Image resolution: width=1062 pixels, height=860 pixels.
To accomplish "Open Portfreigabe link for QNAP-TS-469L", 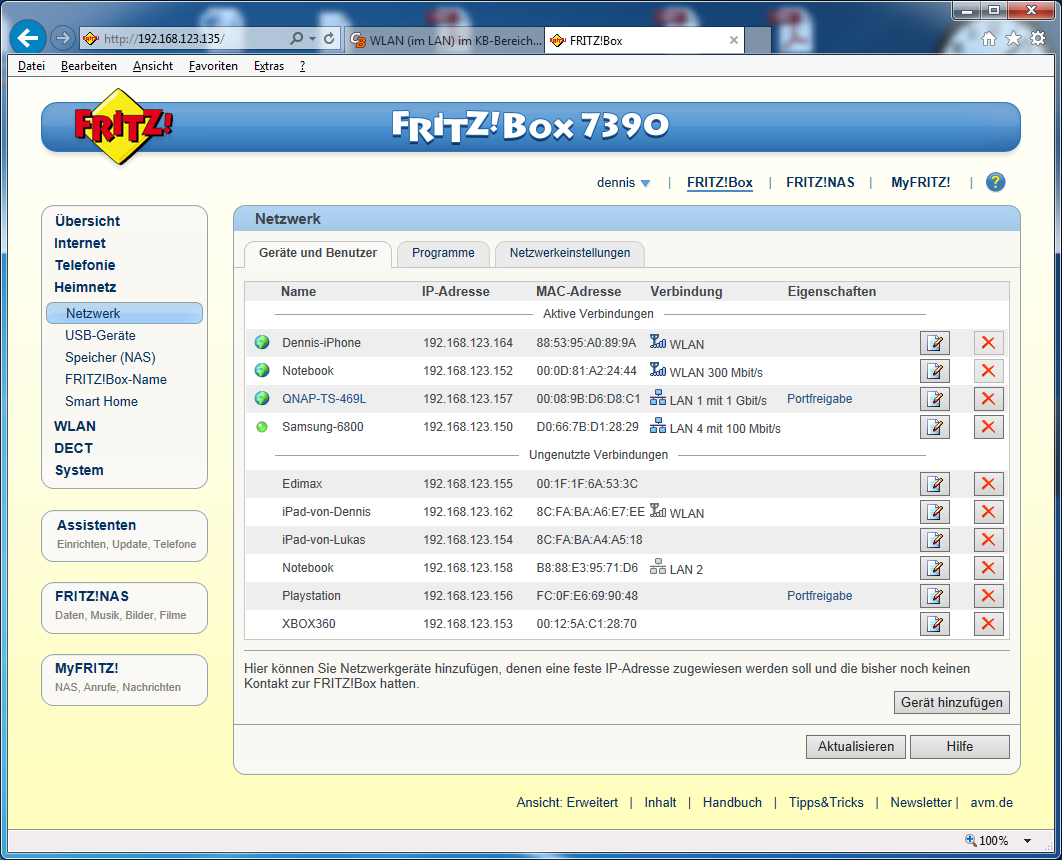I will point(820,399).
